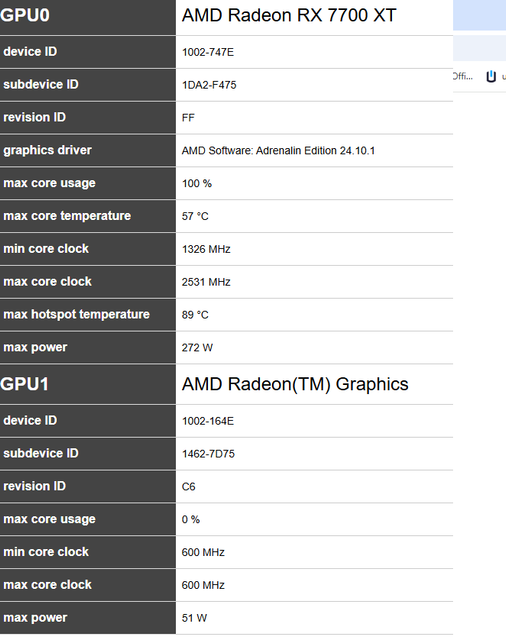Viewport: 506px width, 640px height.
Task: Click the 2531 MHz max core clock value
Action: (x=206, y=282)
